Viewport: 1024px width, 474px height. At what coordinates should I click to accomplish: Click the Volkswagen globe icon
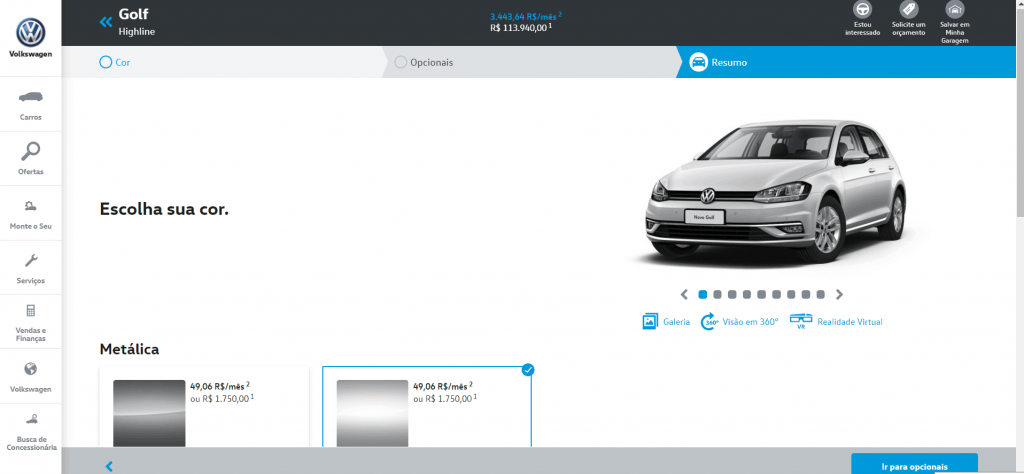click(31, 369)
